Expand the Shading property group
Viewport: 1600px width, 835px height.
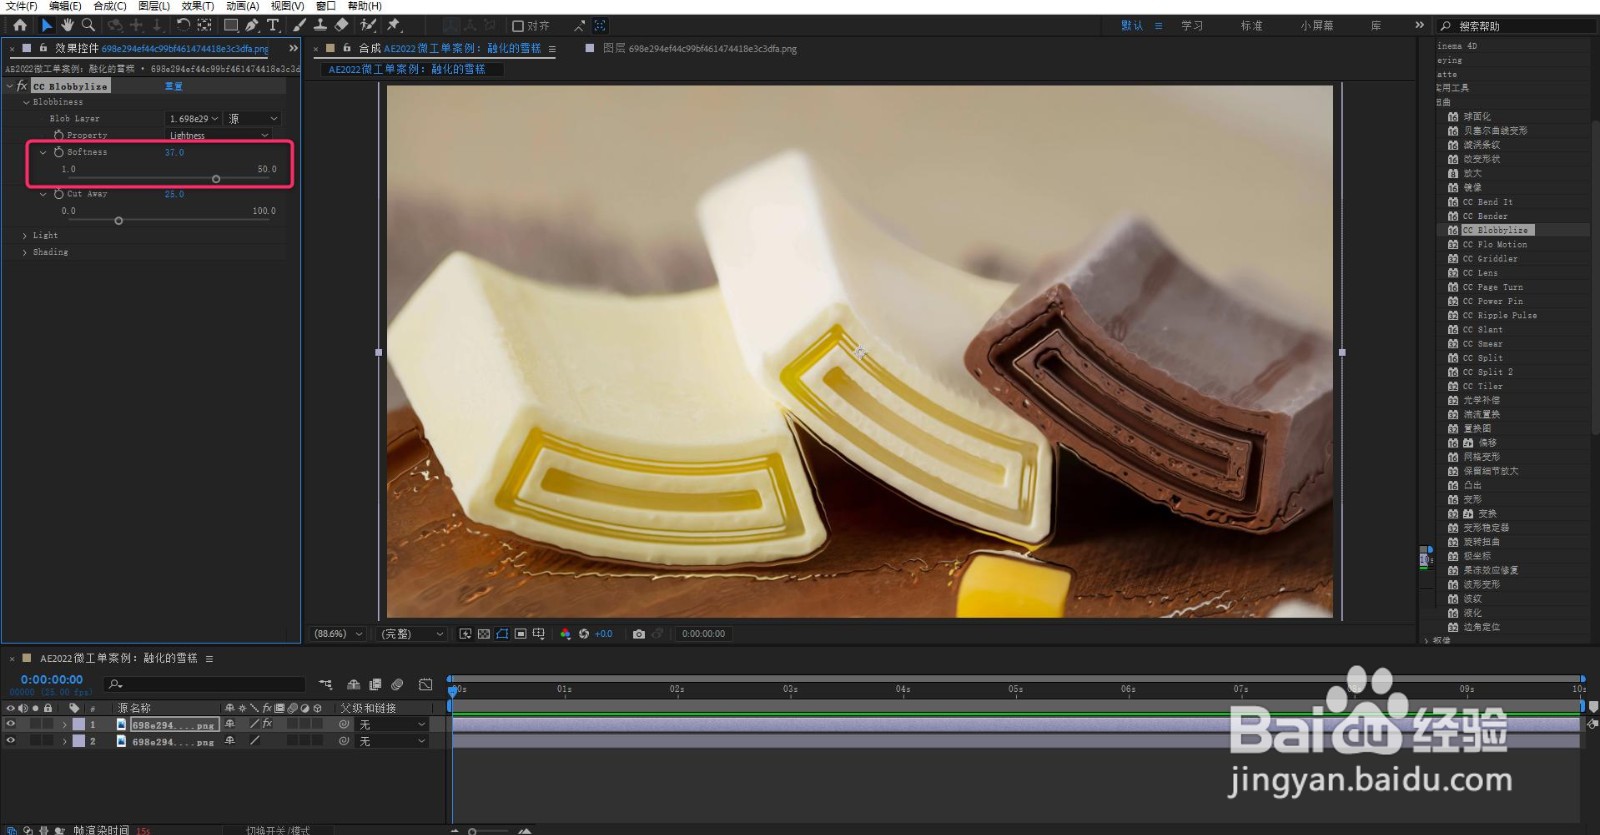(25, 253)
